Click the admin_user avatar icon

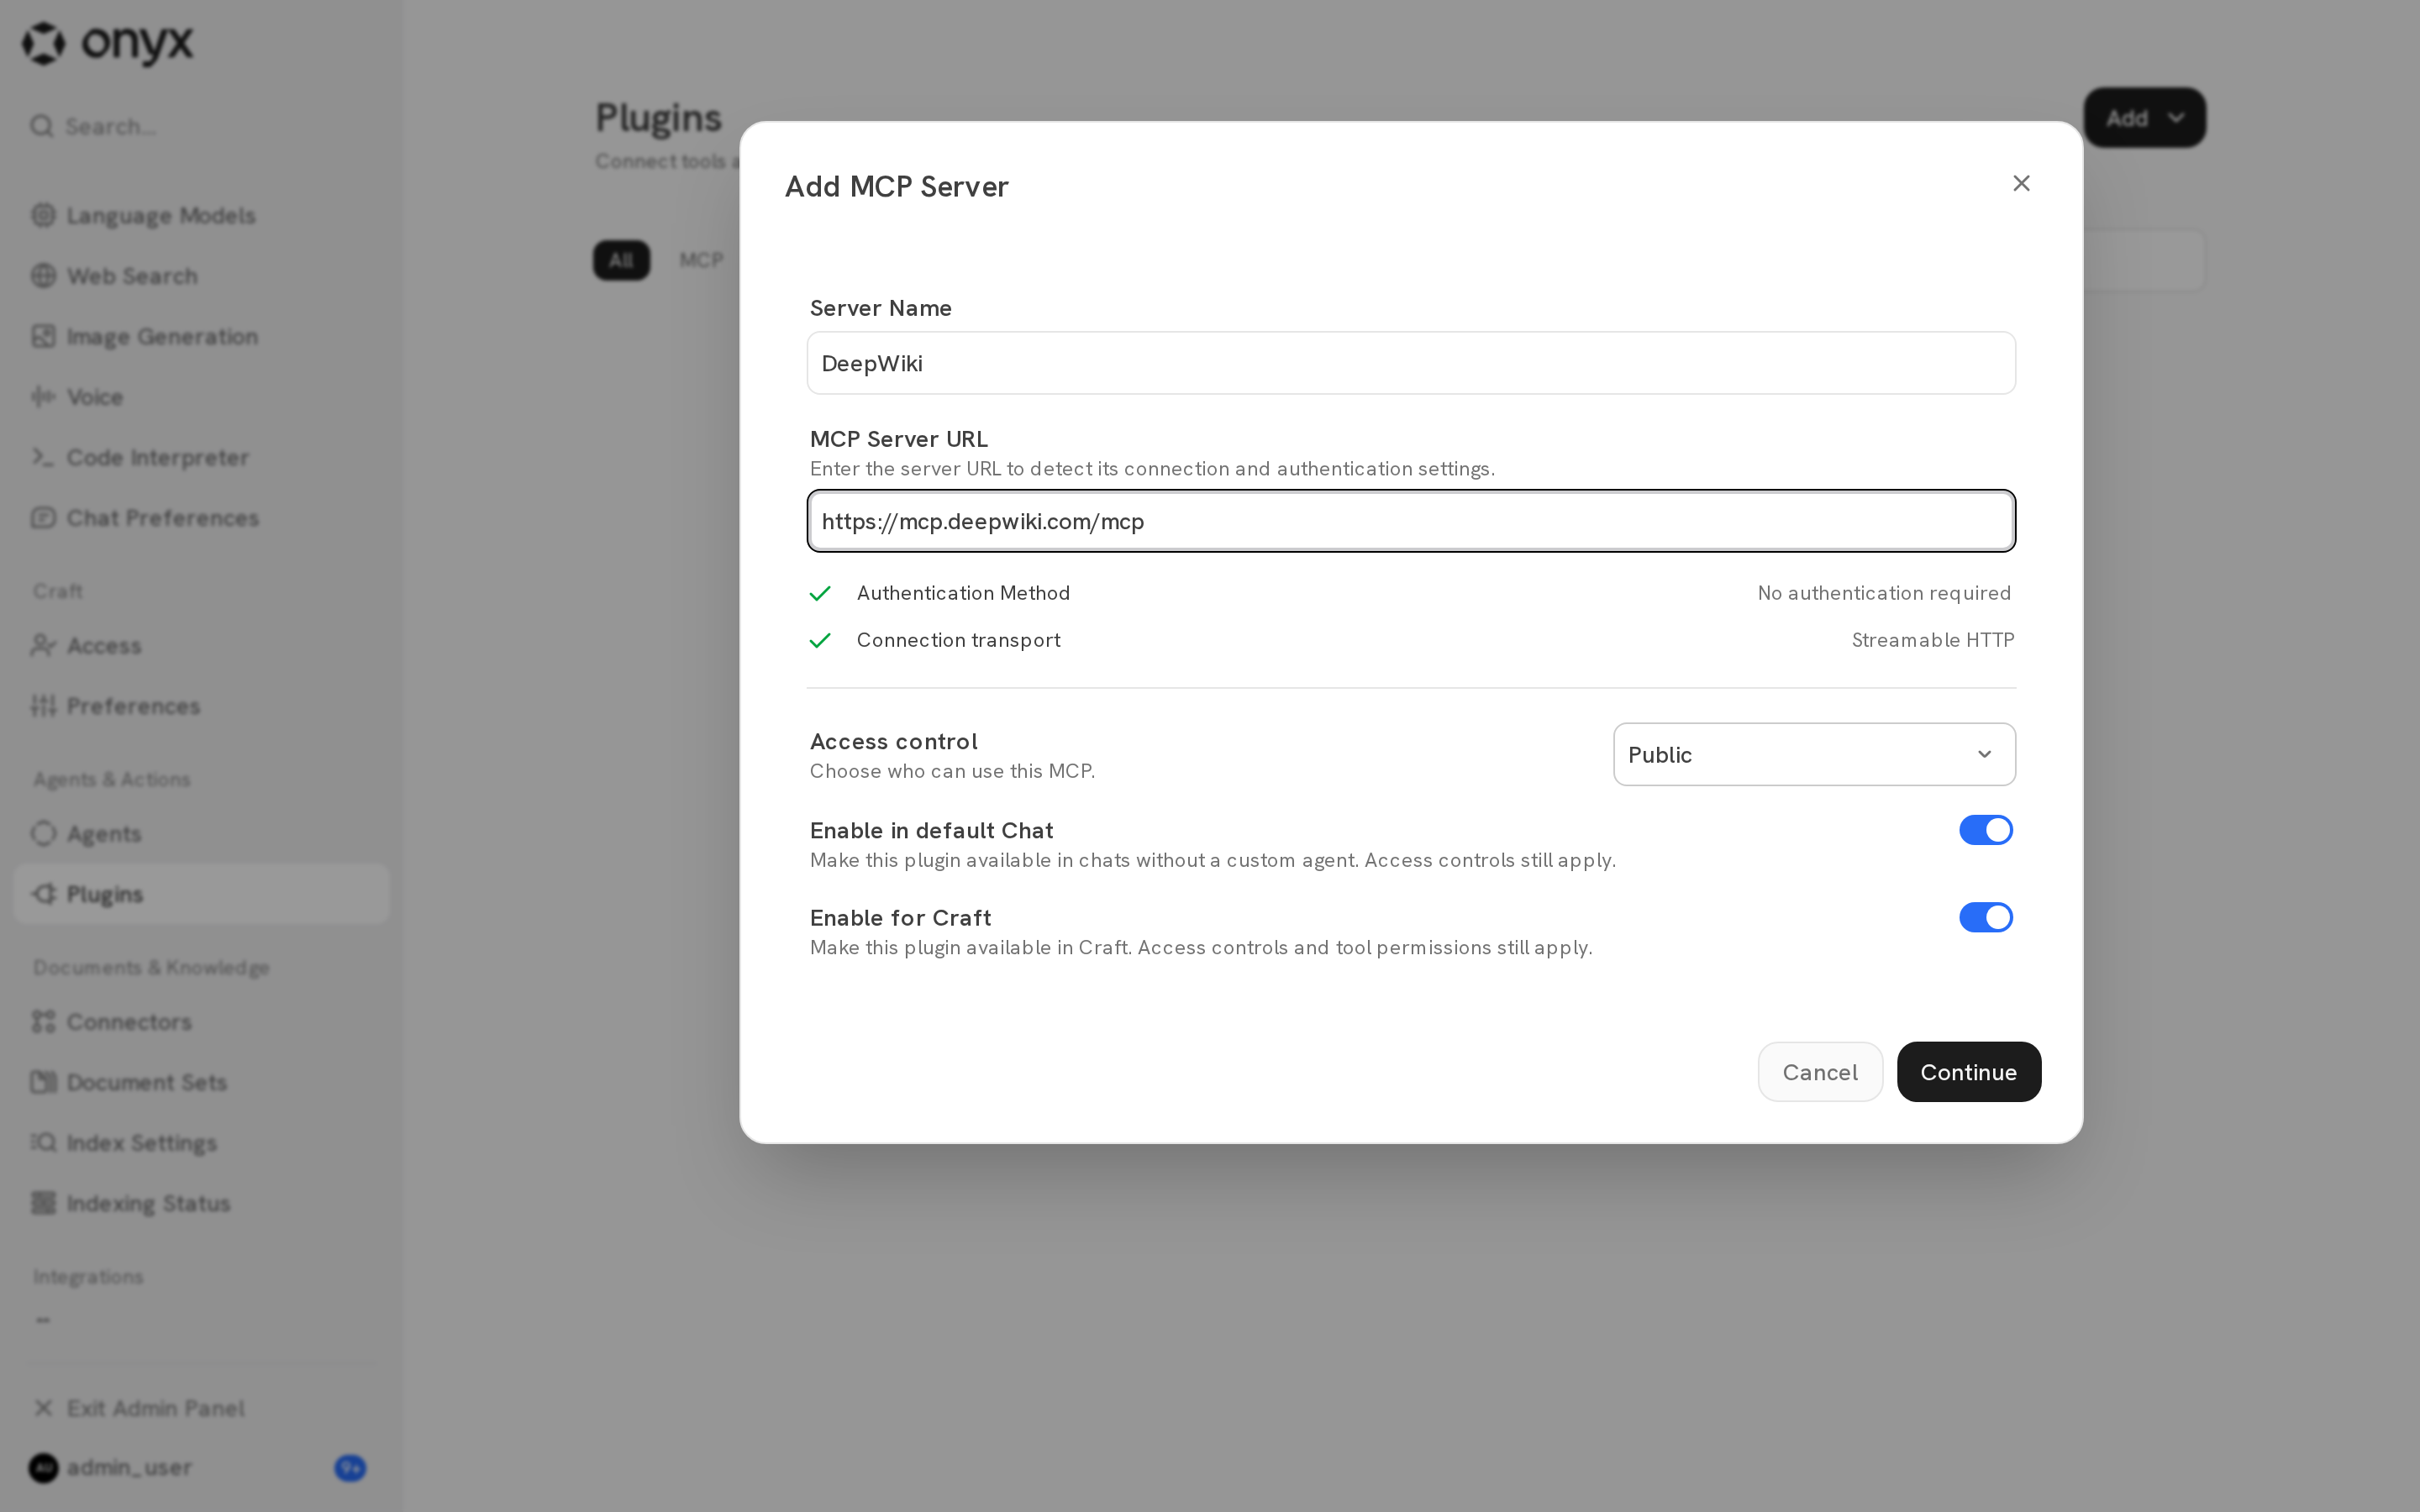43,1468
